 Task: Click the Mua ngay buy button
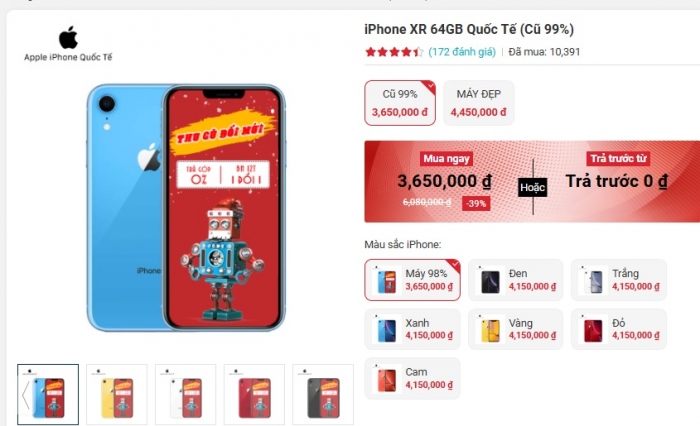[446, 159]
